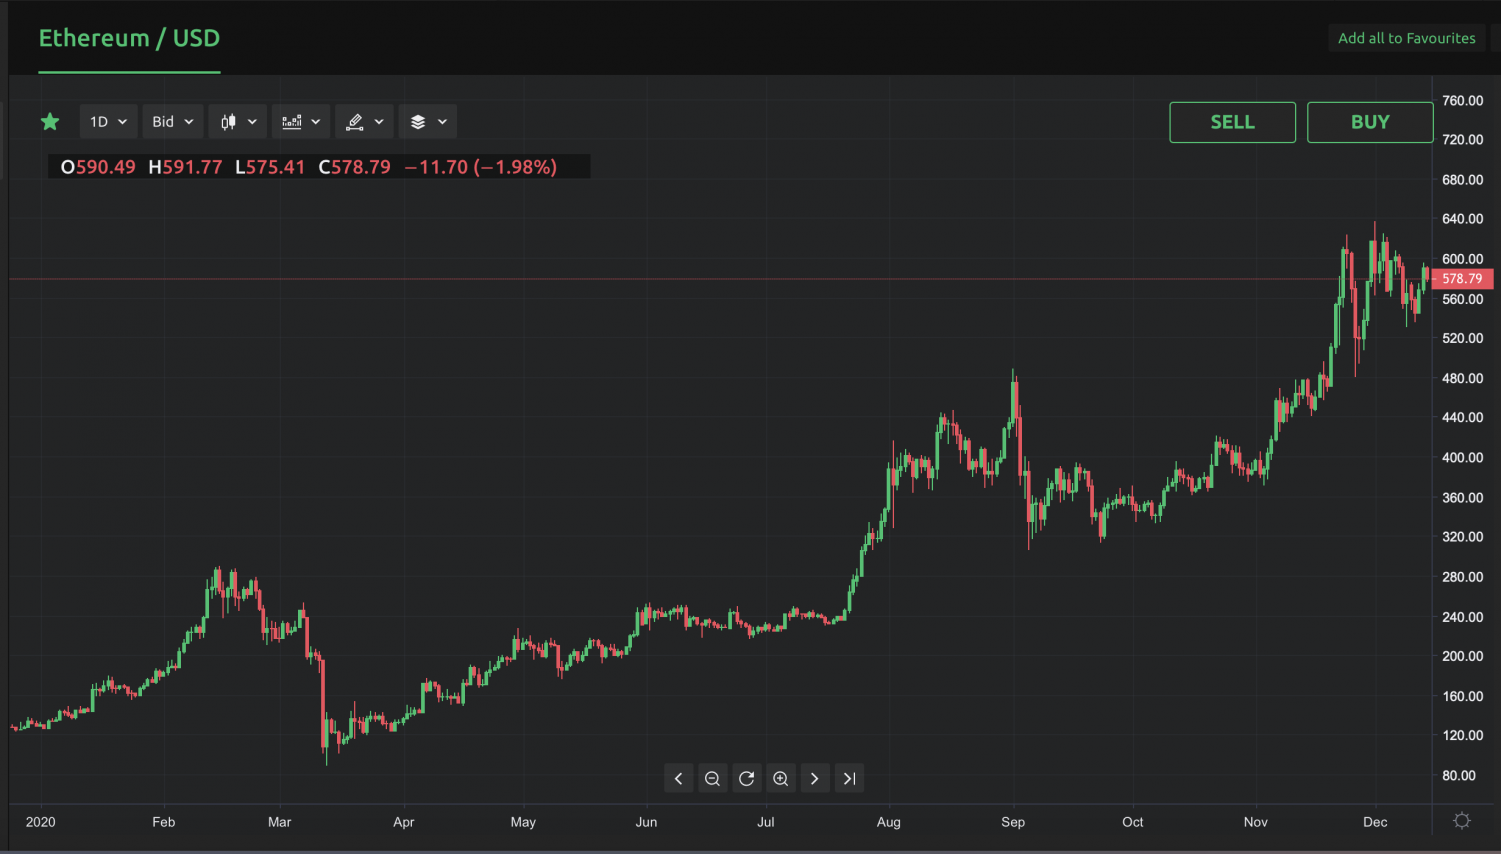The height and width of the screenshot is (854, 1501).
Task: Click the 760.00 price axis label
Action: [x=1462, y=101]
